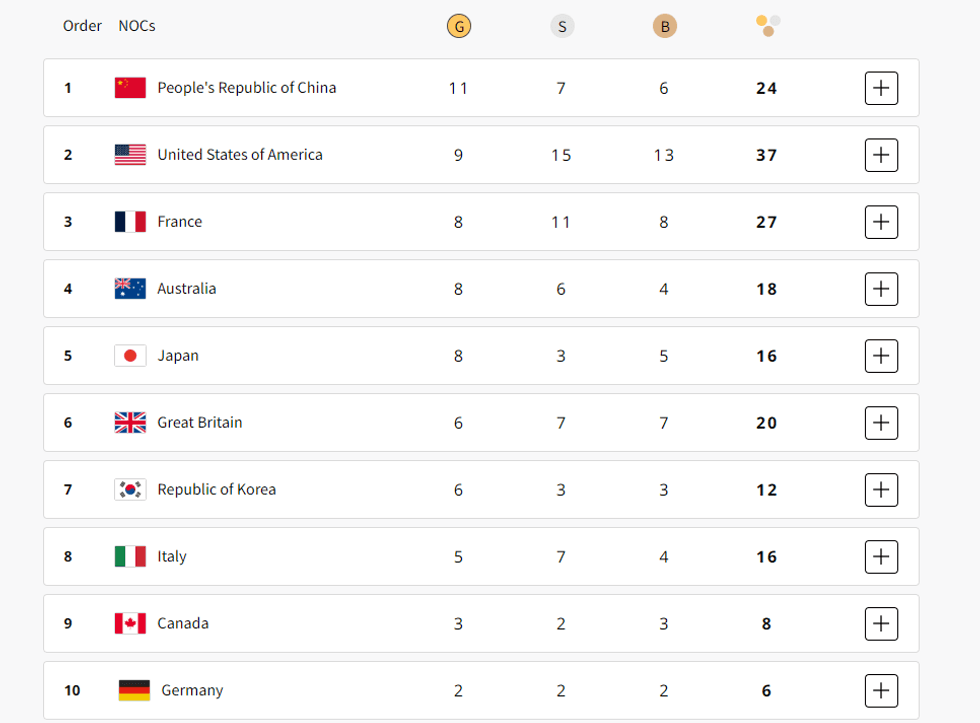The width and height of the screenshot is (980, 723).
Task: Click the Great Britain flag icon
Action: [x=130, y=423]
